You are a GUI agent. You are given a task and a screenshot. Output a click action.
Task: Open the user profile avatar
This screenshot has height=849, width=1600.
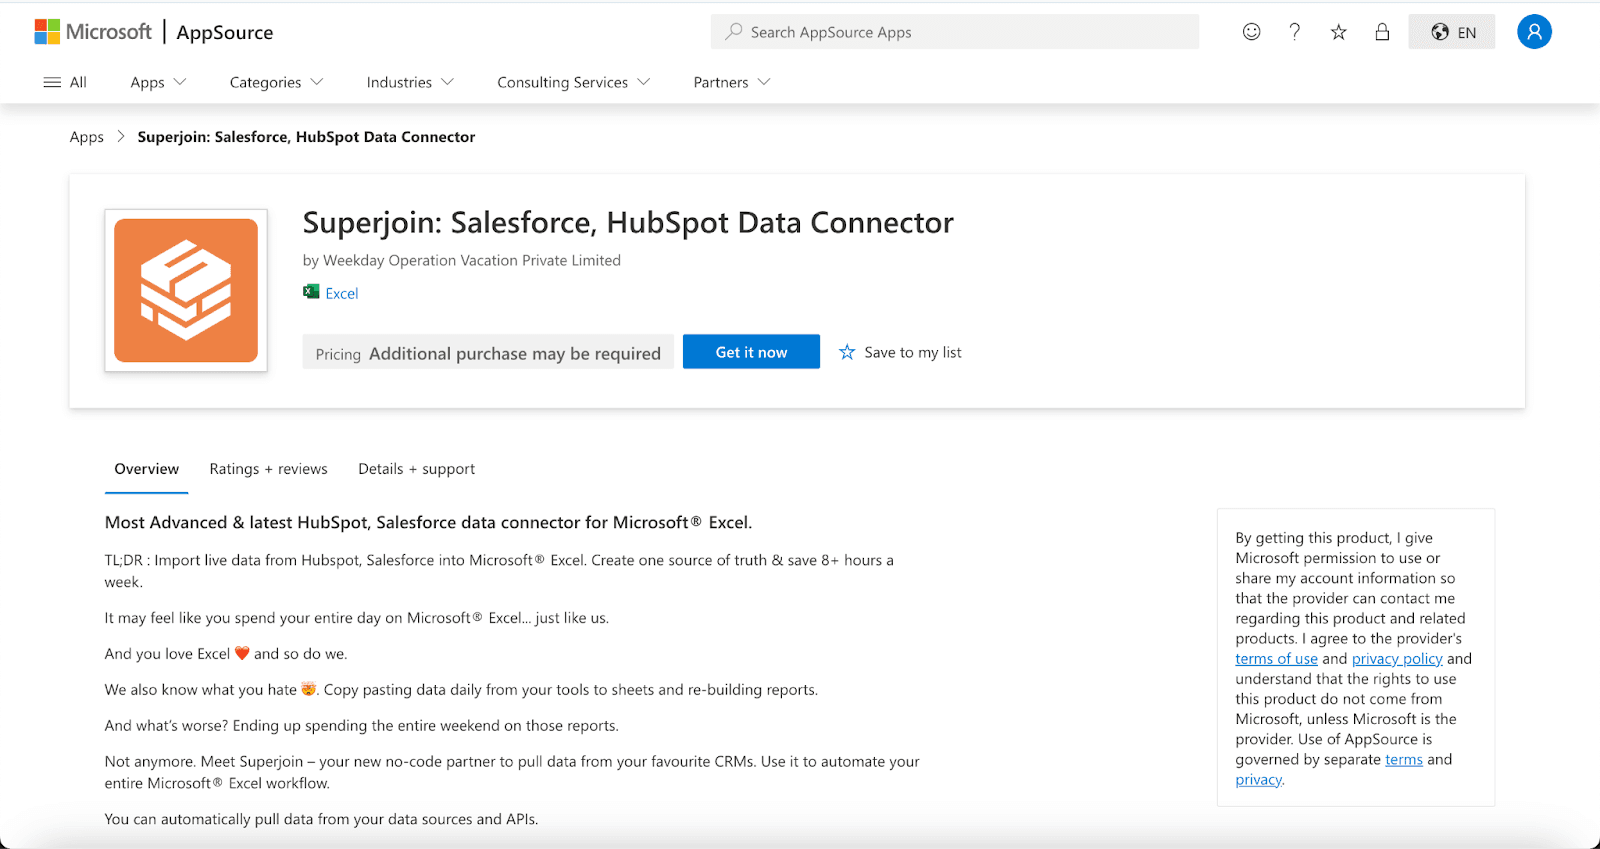pyautogui.click(x=1534, y=32)
